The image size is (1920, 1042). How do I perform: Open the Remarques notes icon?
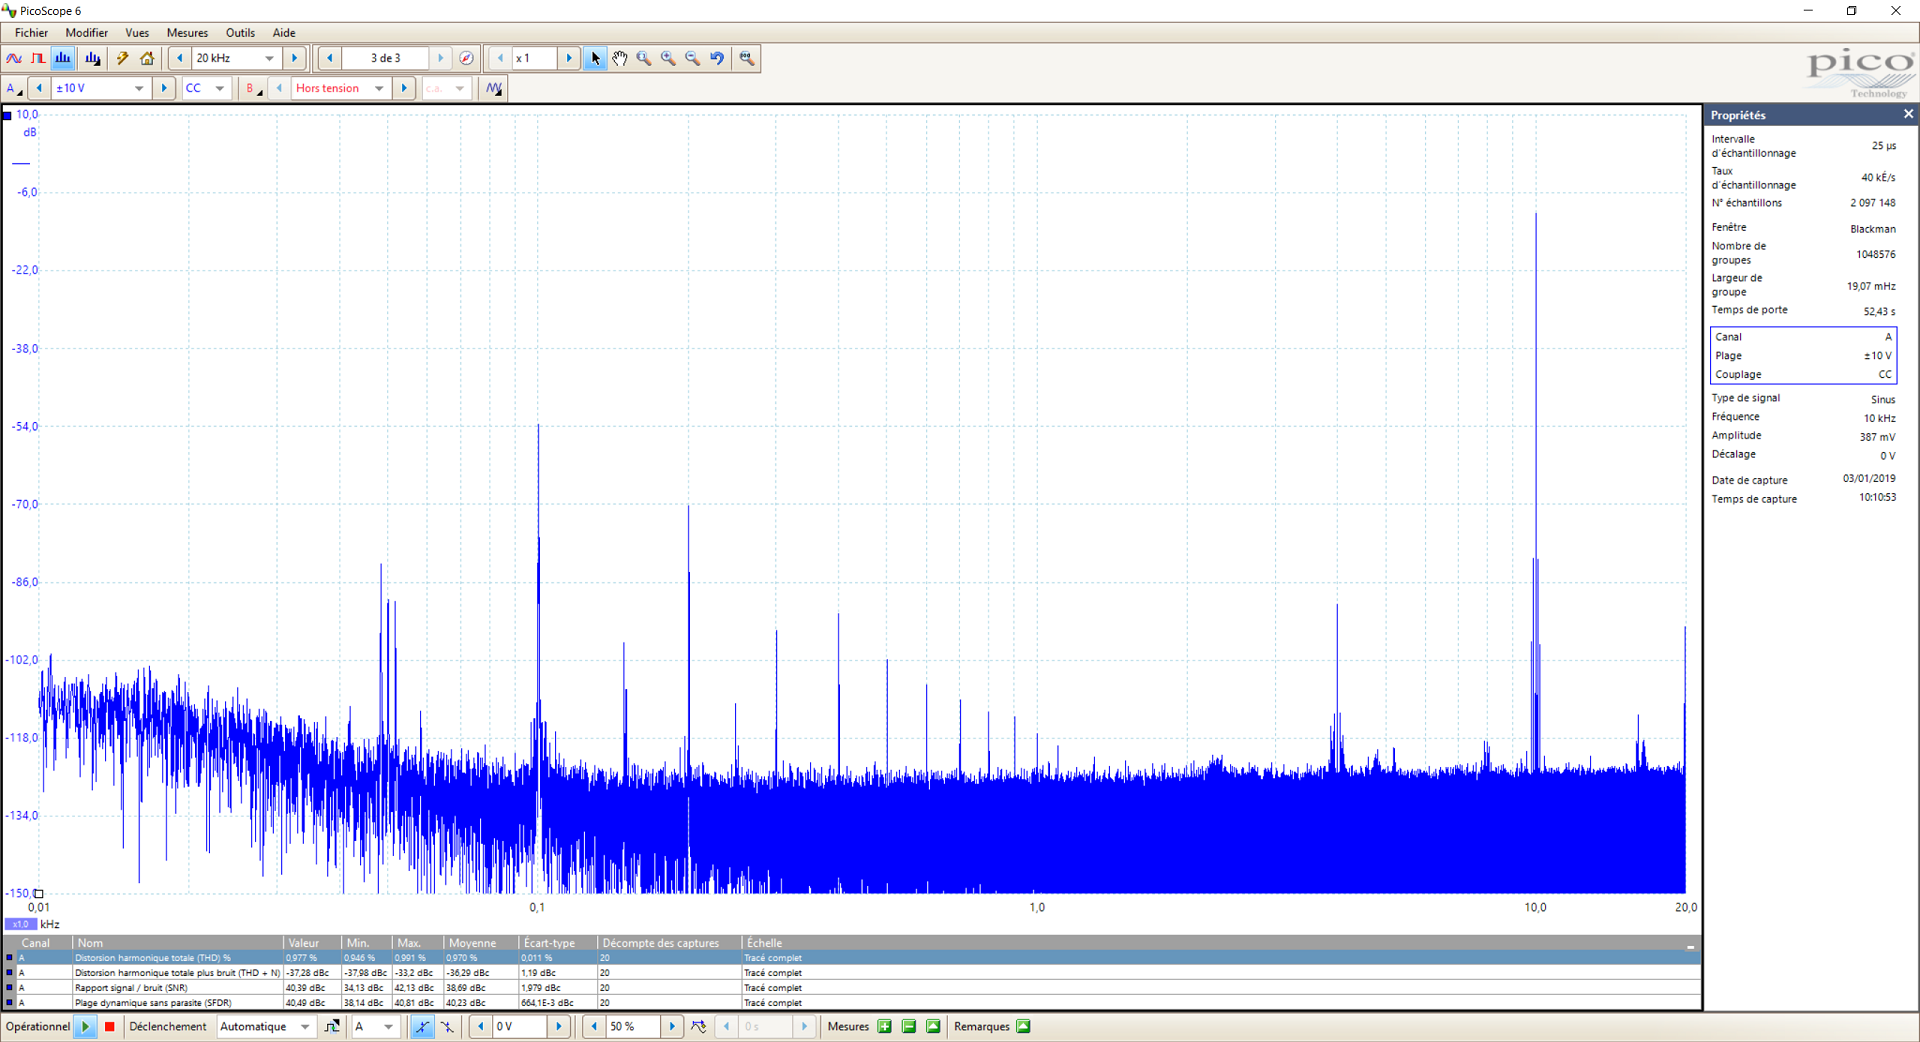(1023, 1026)
